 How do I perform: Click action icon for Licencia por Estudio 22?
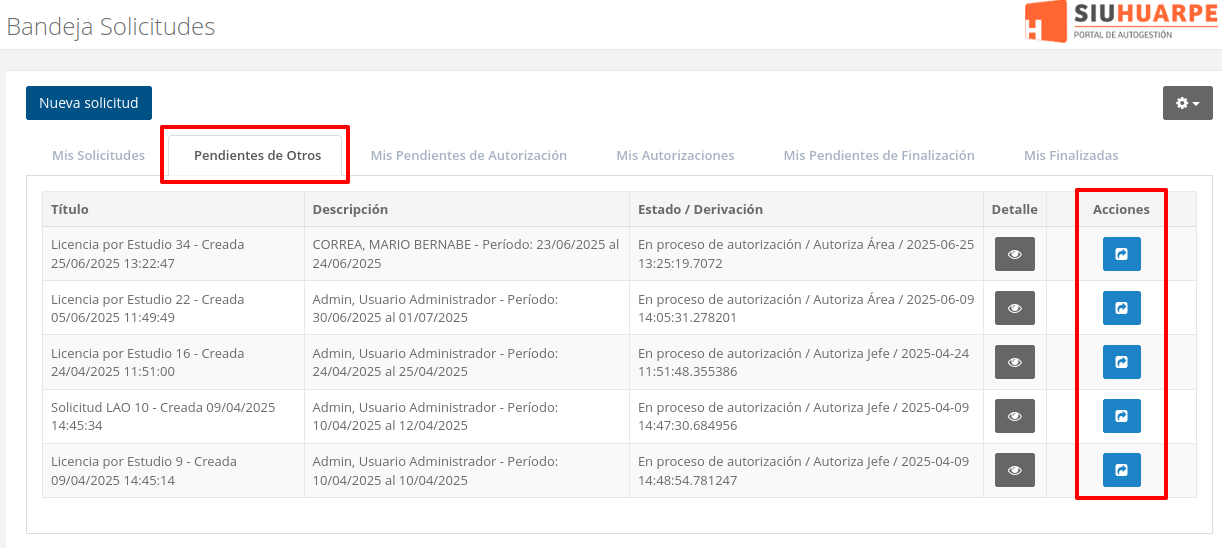pyautogui.click(x=1121, y=308)
